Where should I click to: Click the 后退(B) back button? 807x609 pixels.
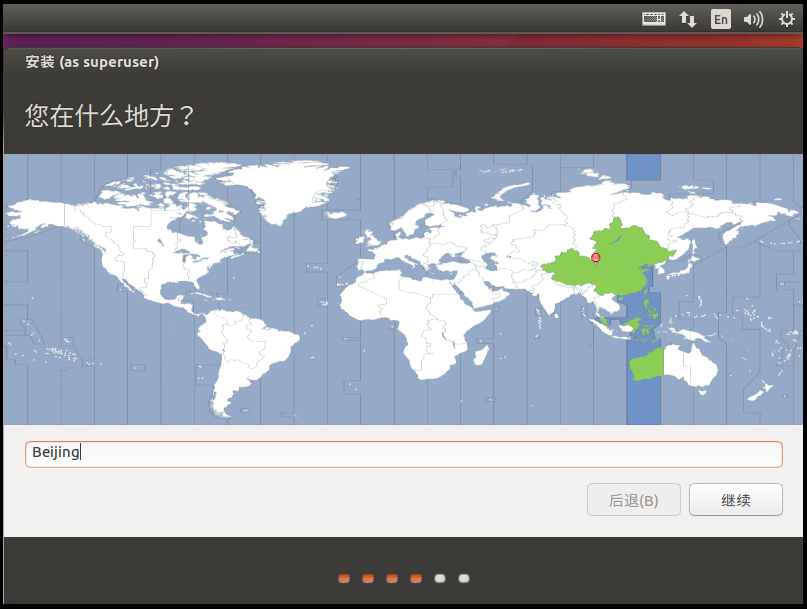(x=634, y=499)
